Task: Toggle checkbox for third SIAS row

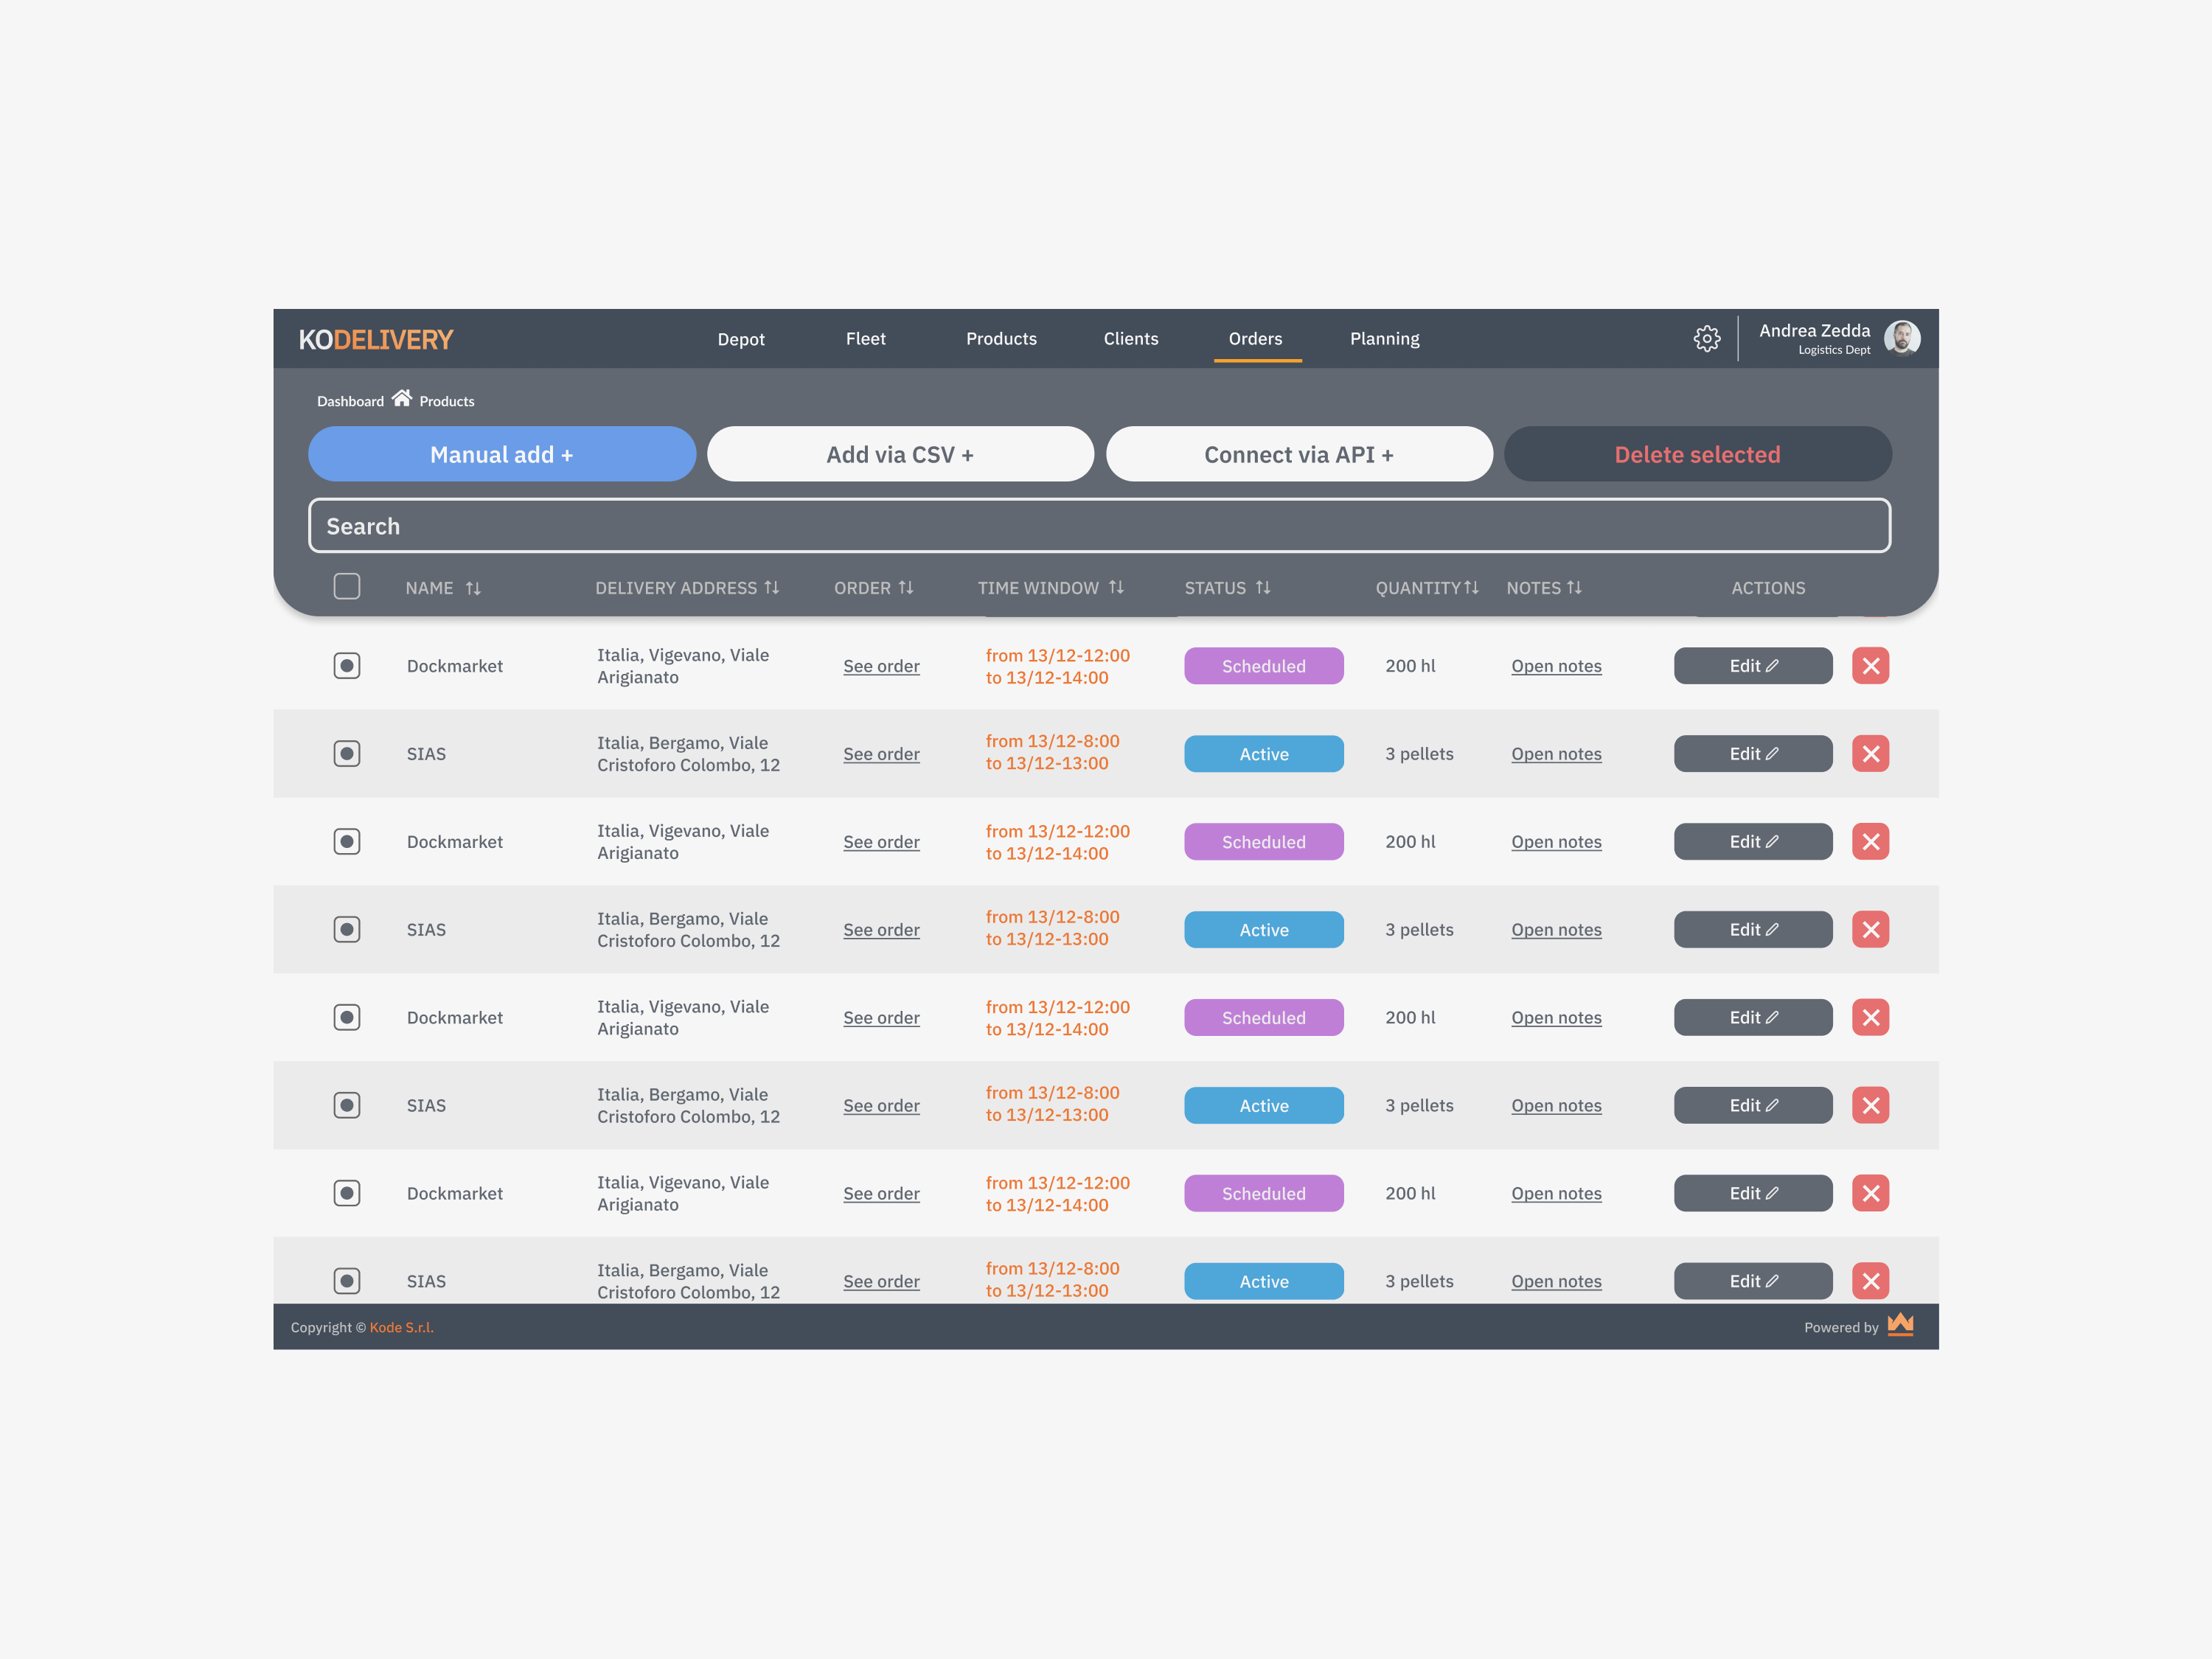Action: (347, 1106)
